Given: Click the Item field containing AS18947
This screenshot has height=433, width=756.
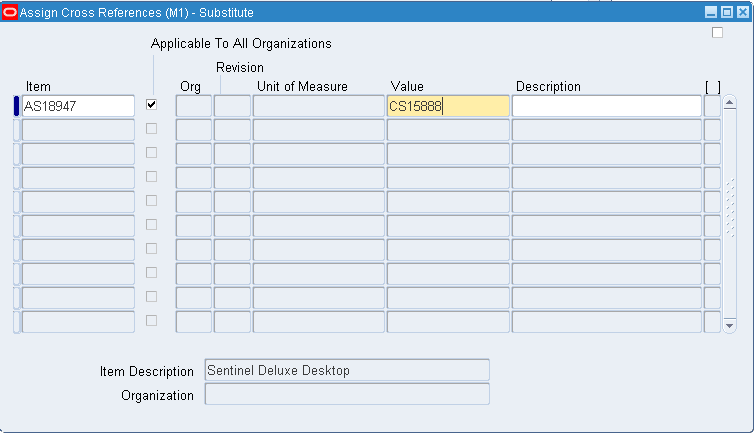Looking at the screenshot, I should pos(78,105).
